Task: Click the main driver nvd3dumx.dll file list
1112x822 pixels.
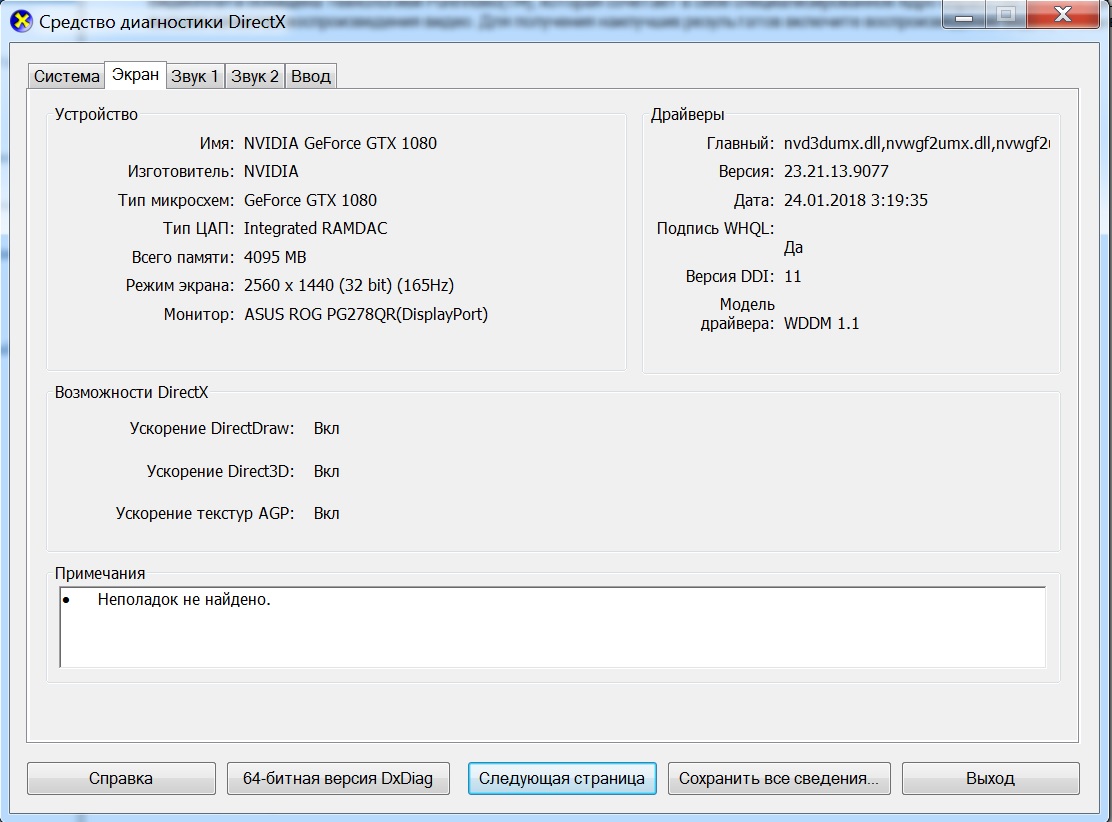Action: 916,143
